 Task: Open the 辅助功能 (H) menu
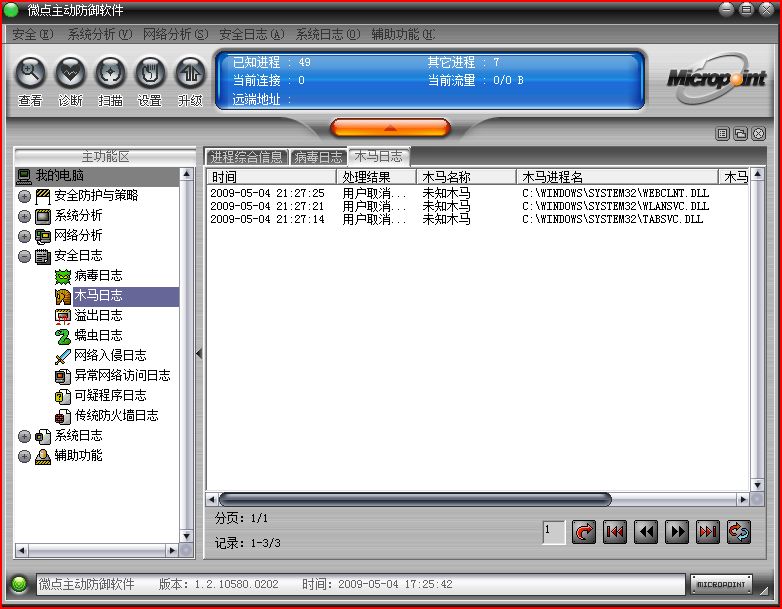click(403, 34)
